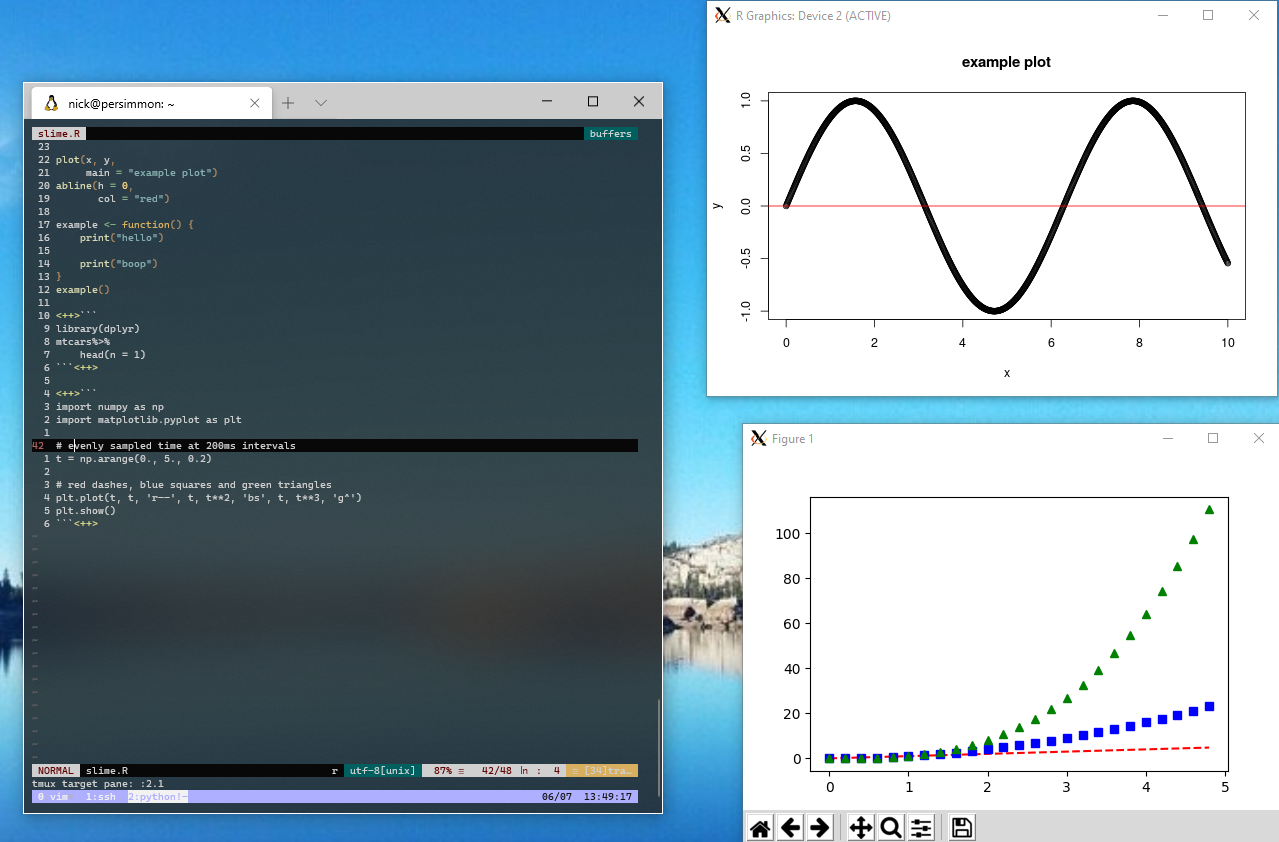Select the Pan axes tool
The image size is (1279, 842).
coord(860,827)
